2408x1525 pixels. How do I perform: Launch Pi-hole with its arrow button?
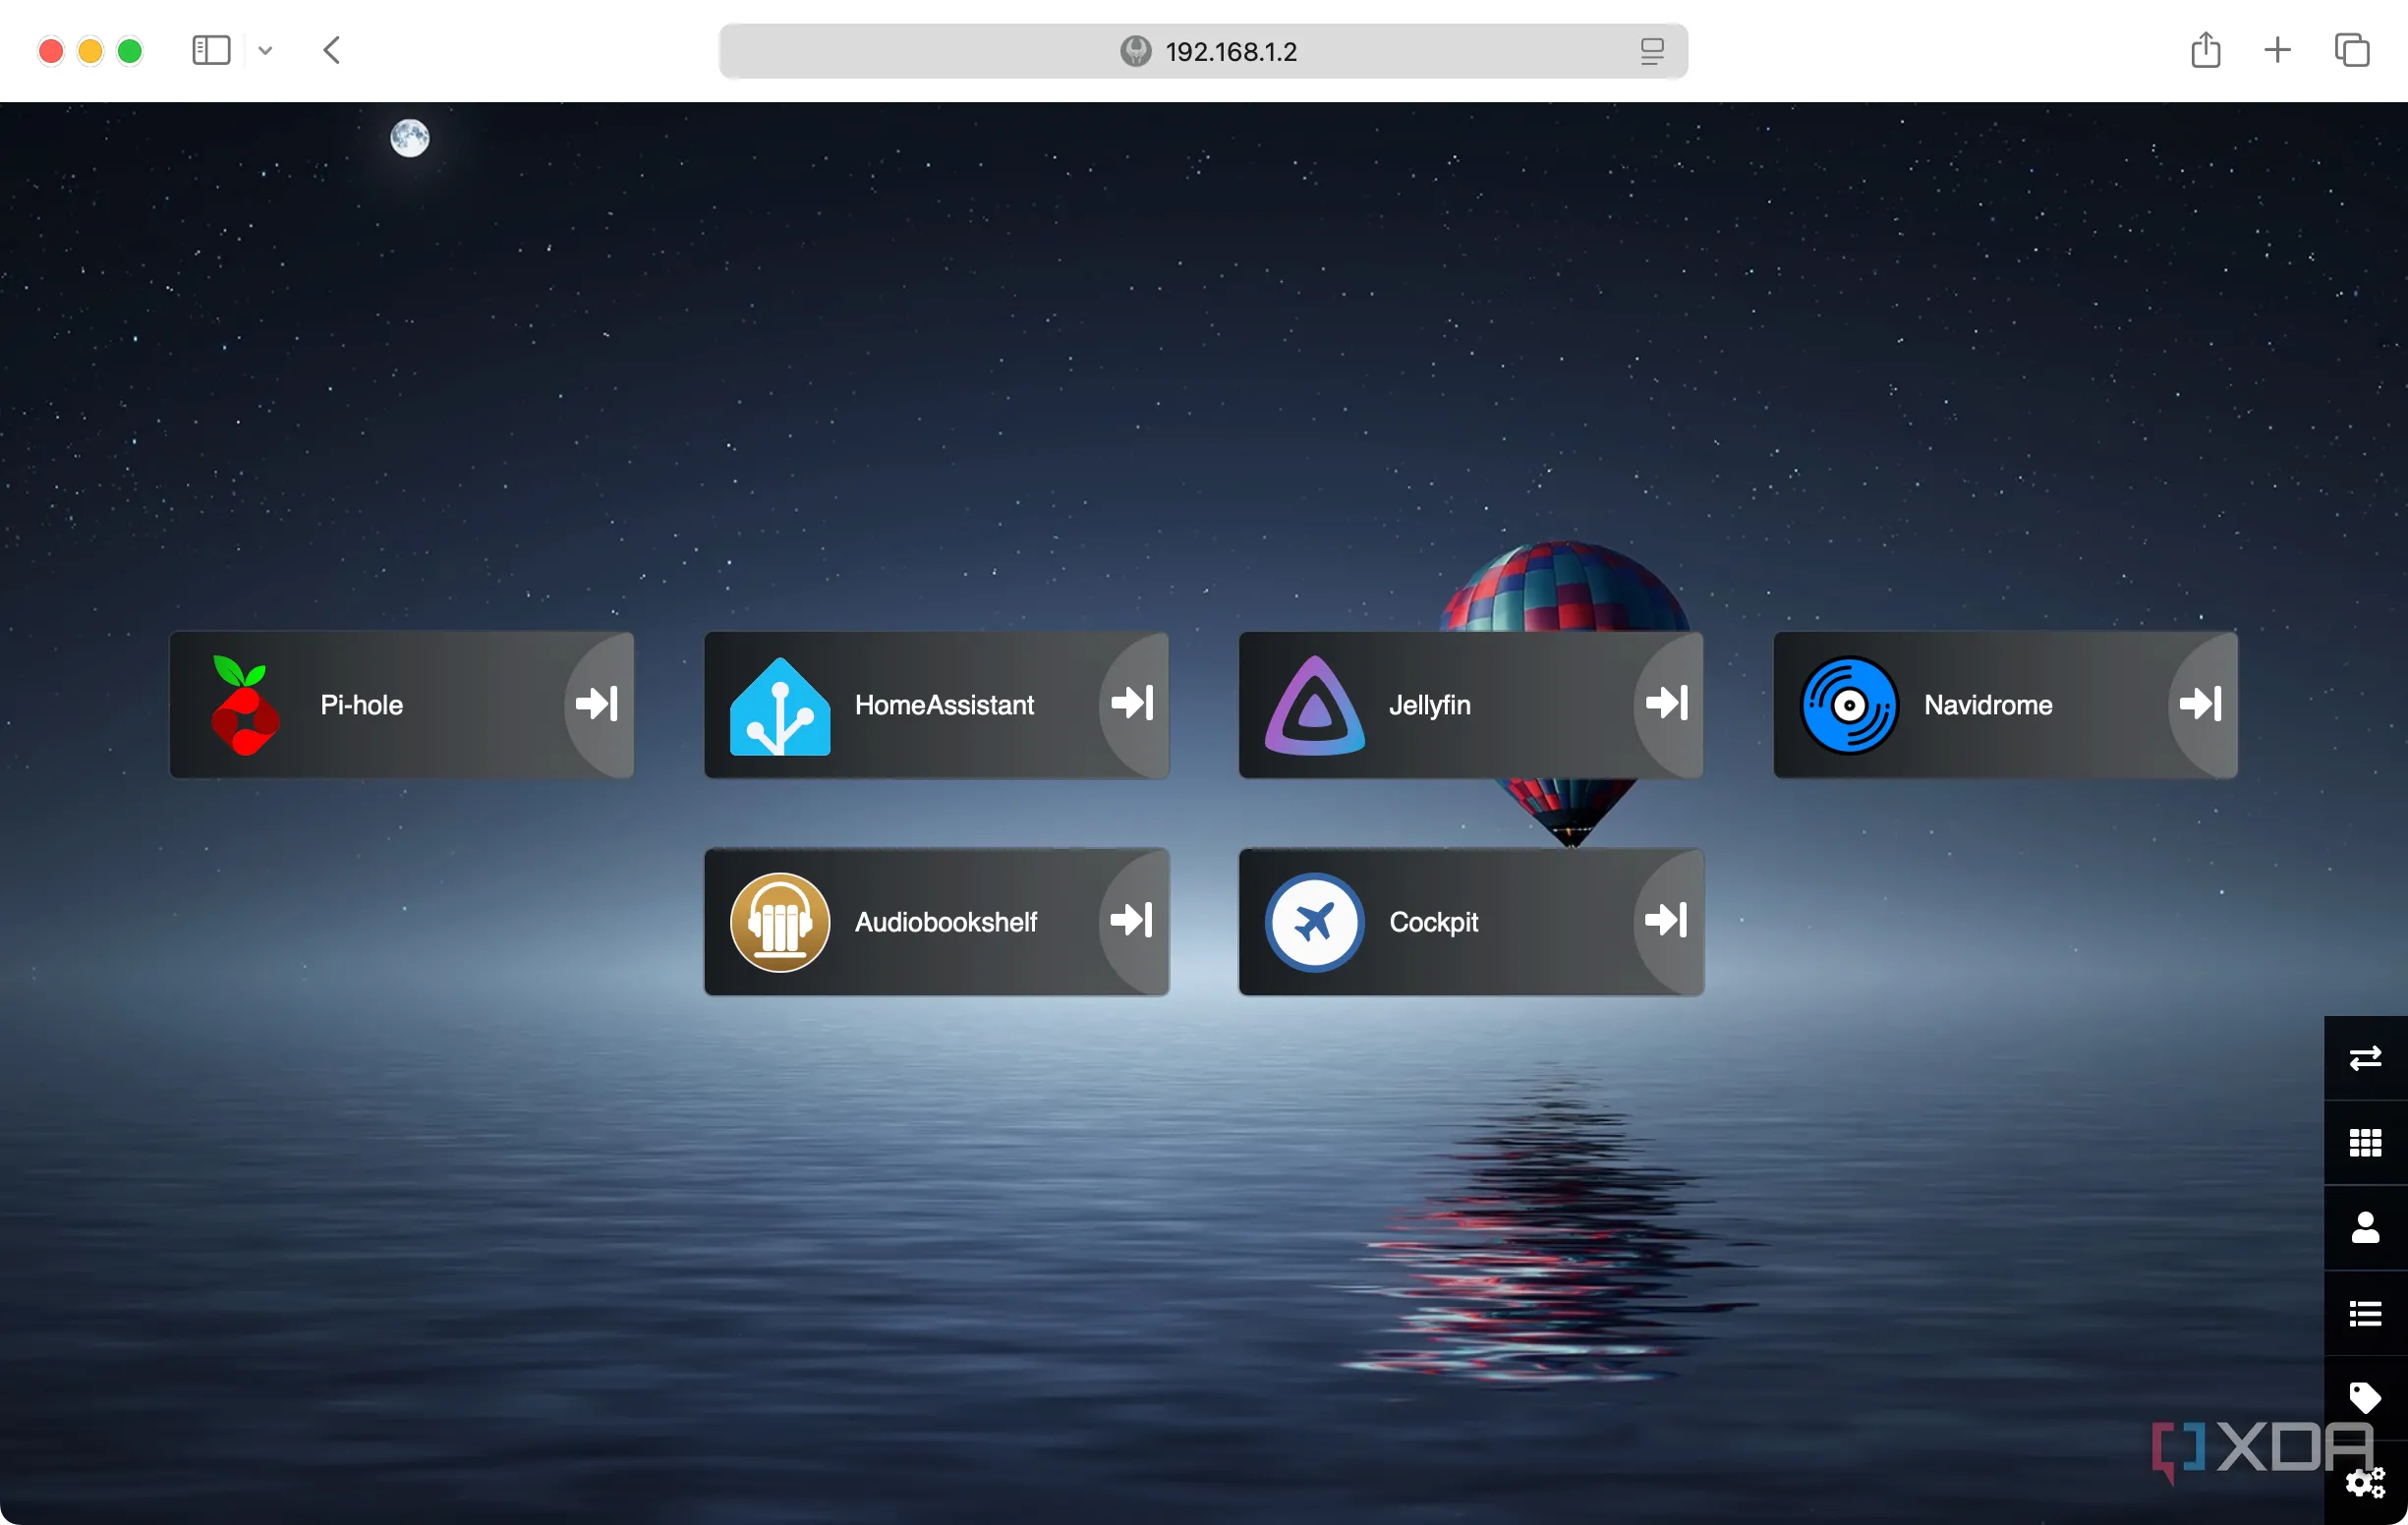(x=596, y=703)
